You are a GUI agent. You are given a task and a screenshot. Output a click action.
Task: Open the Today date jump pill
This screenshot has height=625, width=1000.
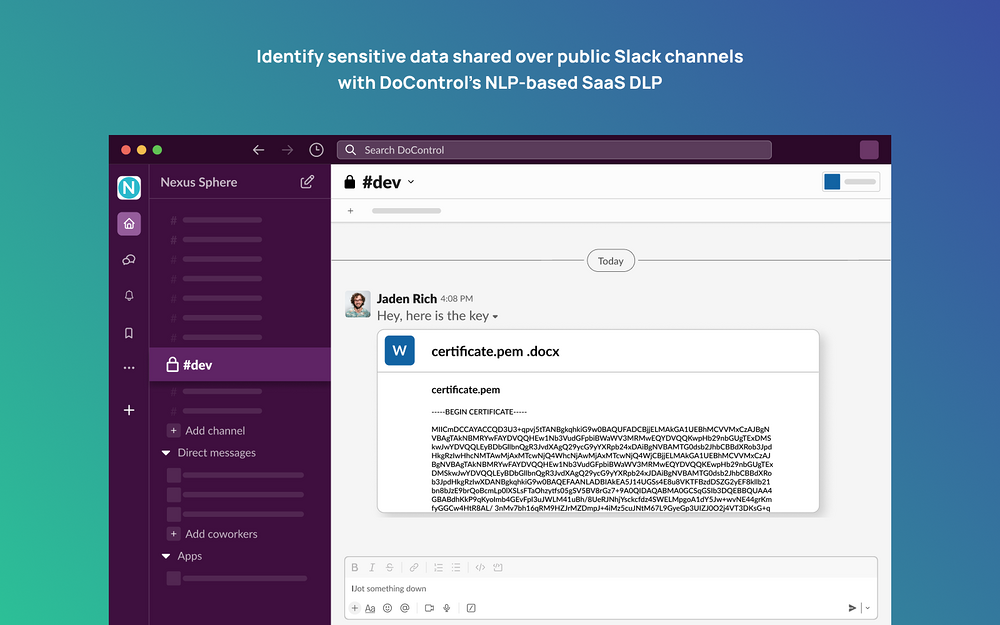click(610, 261)
